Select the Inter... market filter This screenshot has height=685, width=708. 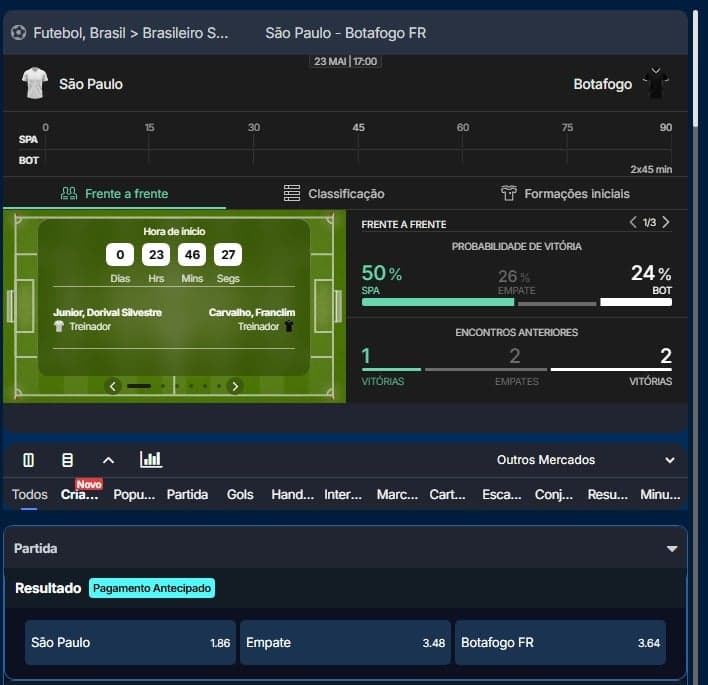click(x=343, y=494)
